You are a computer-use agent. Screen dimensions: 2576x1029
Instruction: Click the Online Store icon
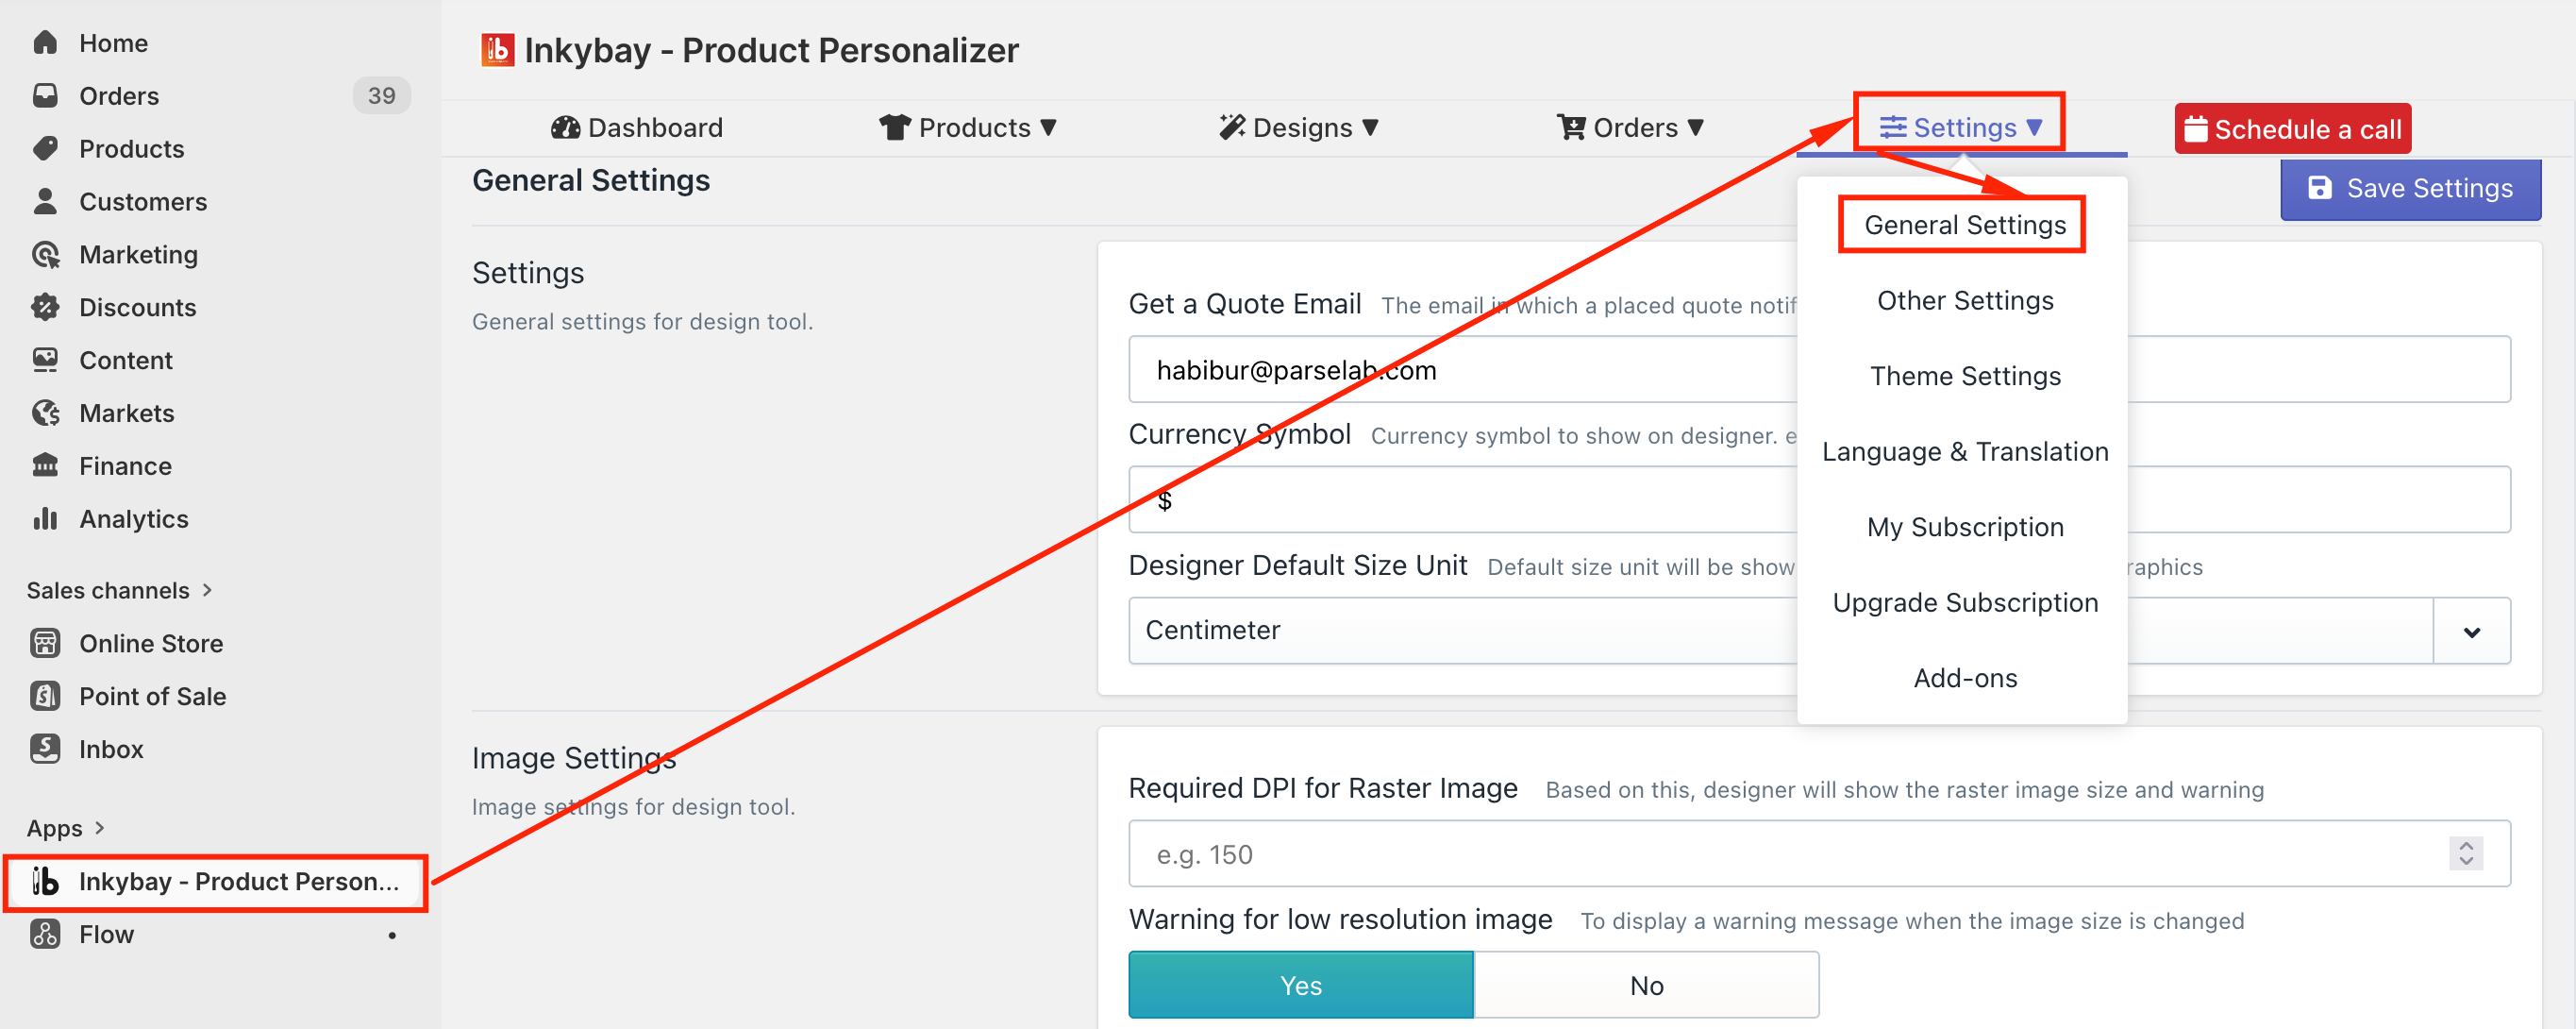coord(45,643)
